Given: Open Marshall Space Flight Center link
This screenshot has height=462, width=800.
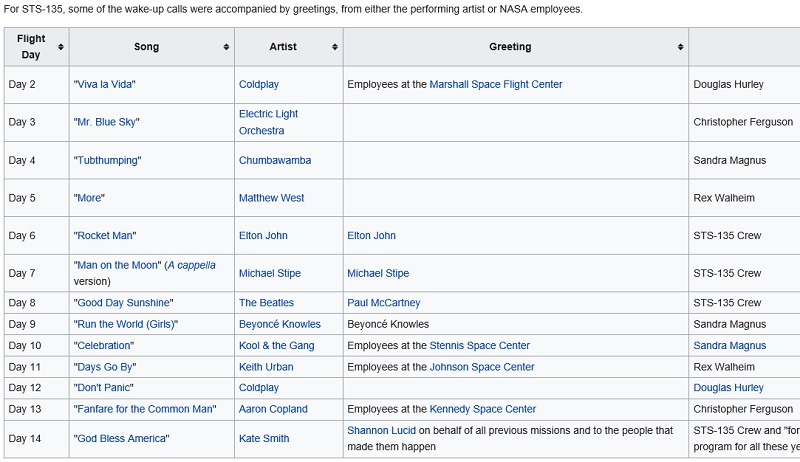Looking at the screenshot, I should point(496,85).
